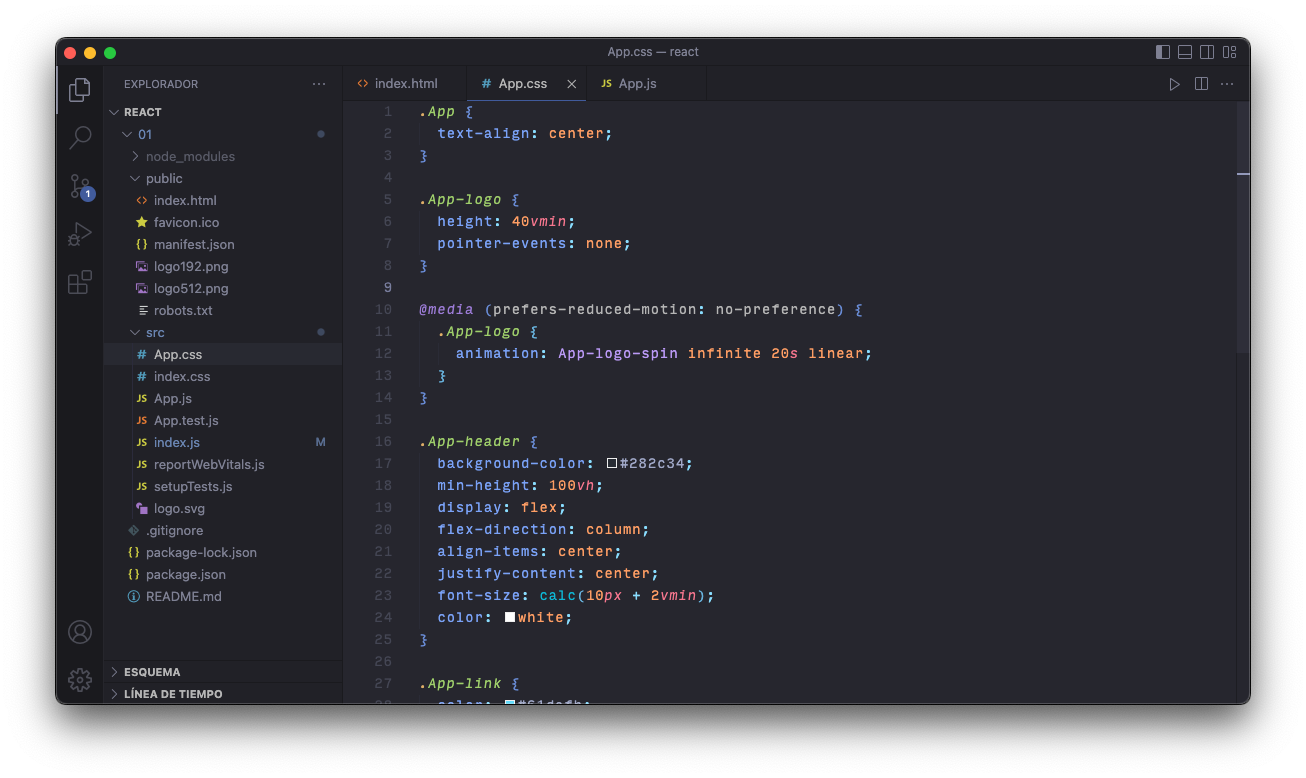Click the logo192.png image icon

click(142, 266)
